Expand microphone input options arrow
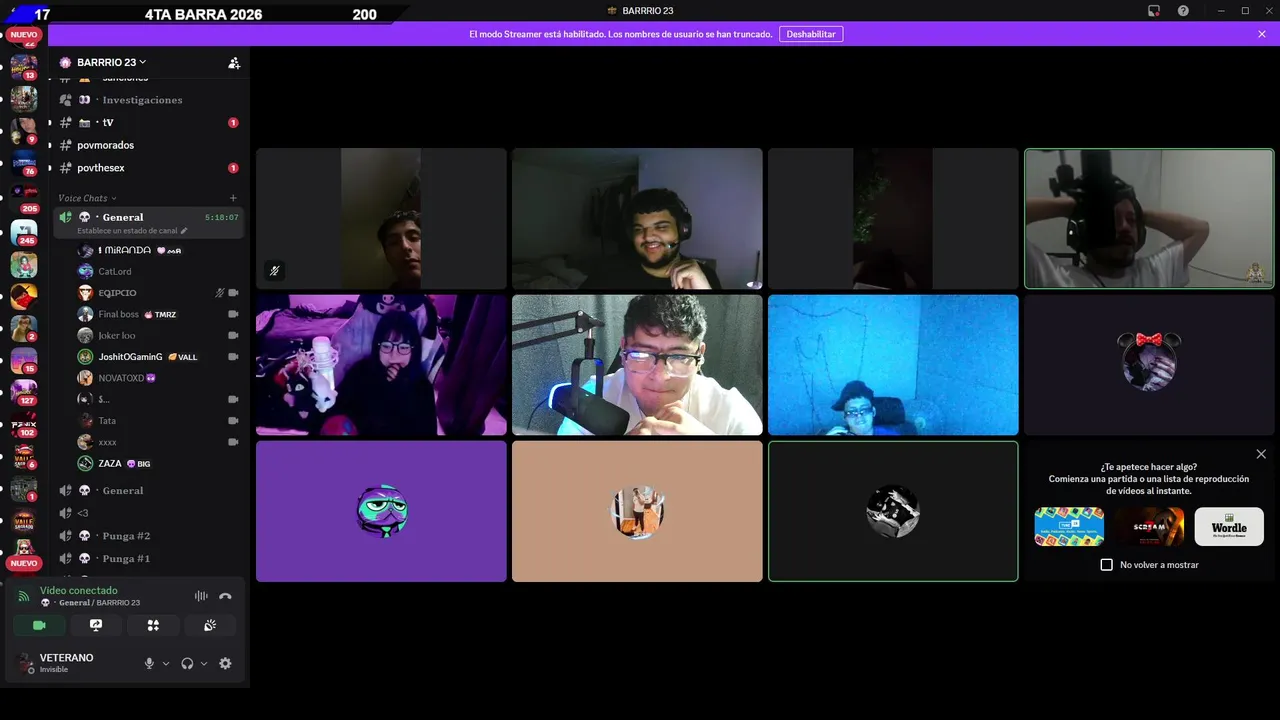The height and width of the screenshot is (720, 1280). [x=166, y=663]
